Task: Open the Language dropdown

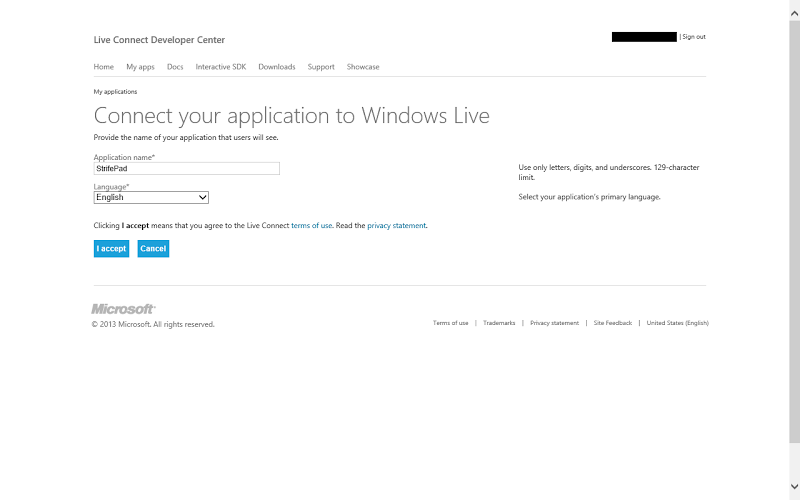Action: click(151, 197)
